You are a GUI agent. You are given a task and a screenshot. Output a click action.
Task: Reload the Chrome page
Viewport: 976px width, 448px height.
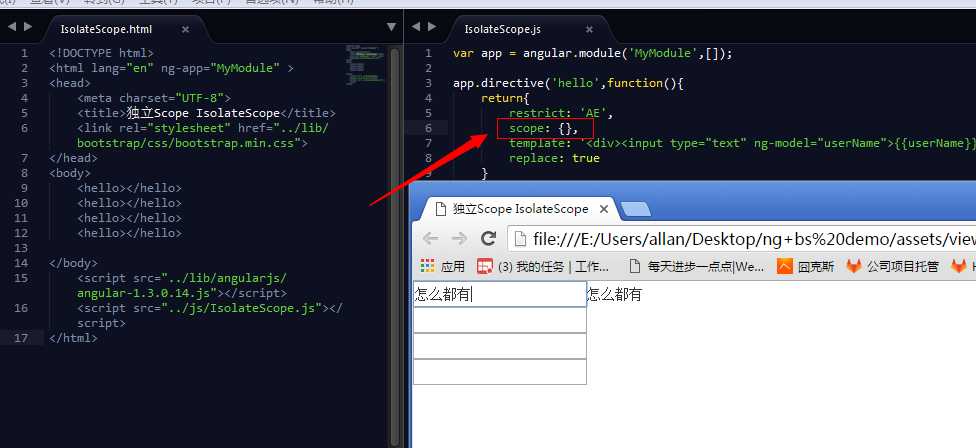(489, 238)
